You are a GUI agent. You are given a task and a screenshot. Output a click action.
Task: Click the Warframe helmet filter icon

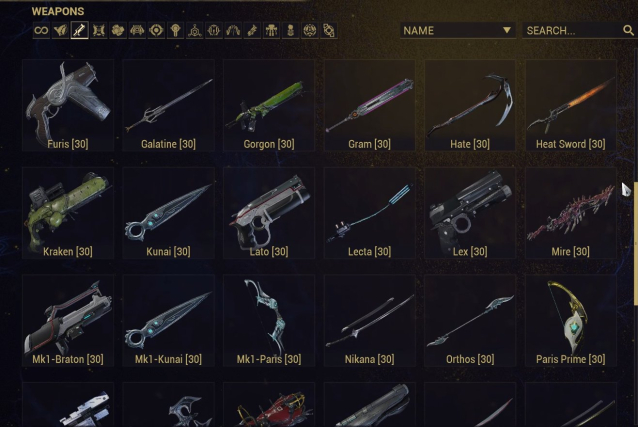(60, 31)
